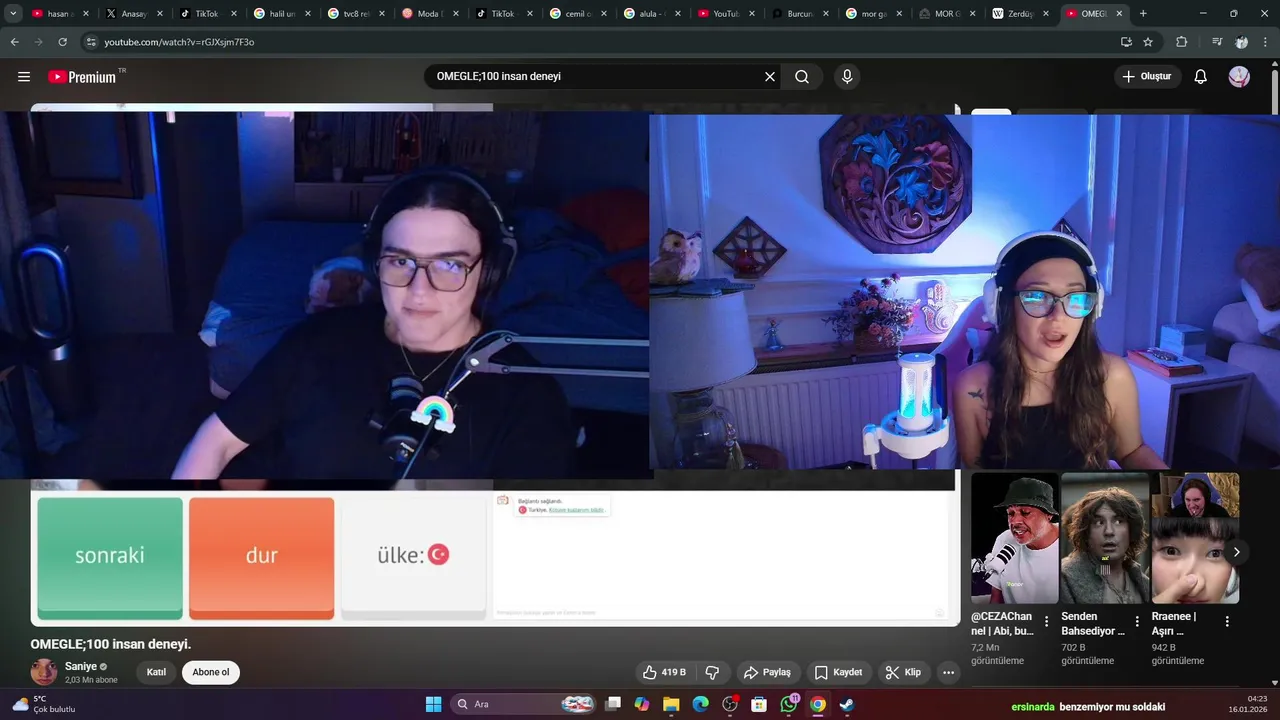Click the Windows taskbar search box
1280x720 pixels.
tap(523, 704)
